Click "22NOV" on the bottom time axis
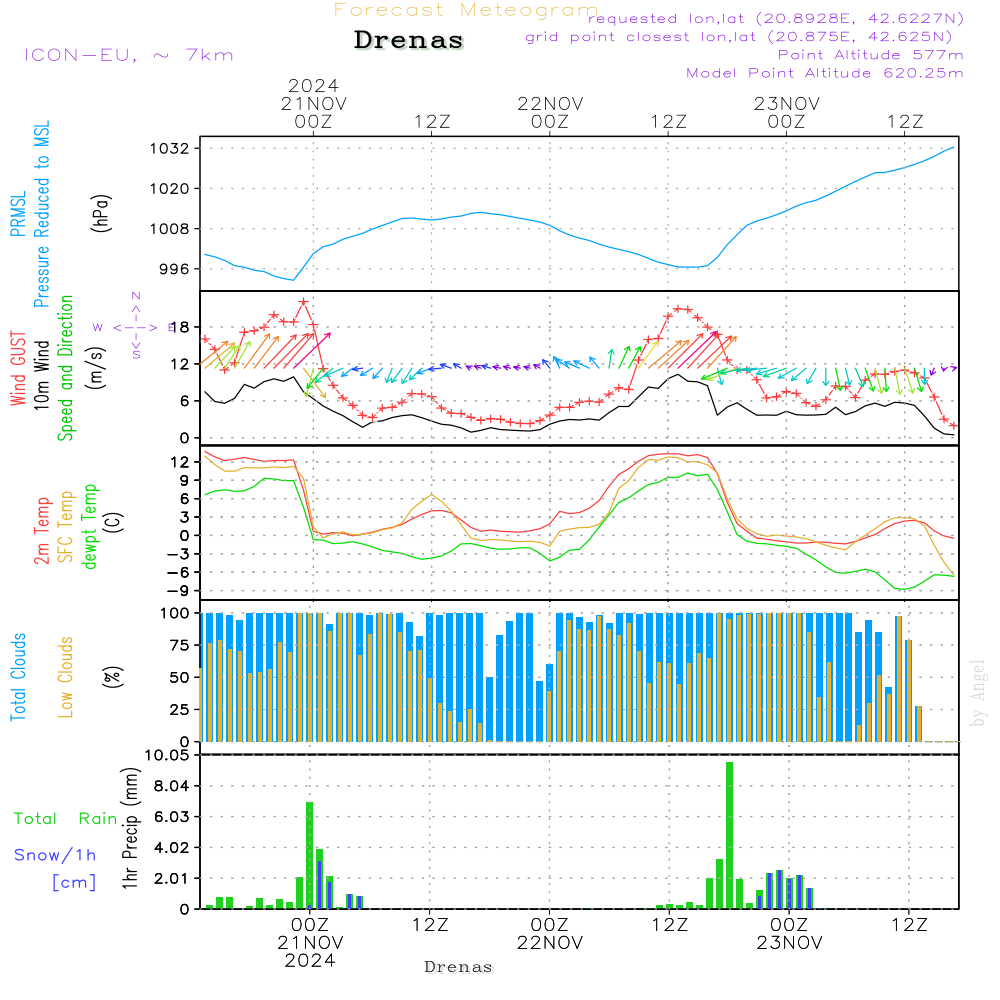The width and height of the screenshot is (1000, 1000). tap(550, 943)
